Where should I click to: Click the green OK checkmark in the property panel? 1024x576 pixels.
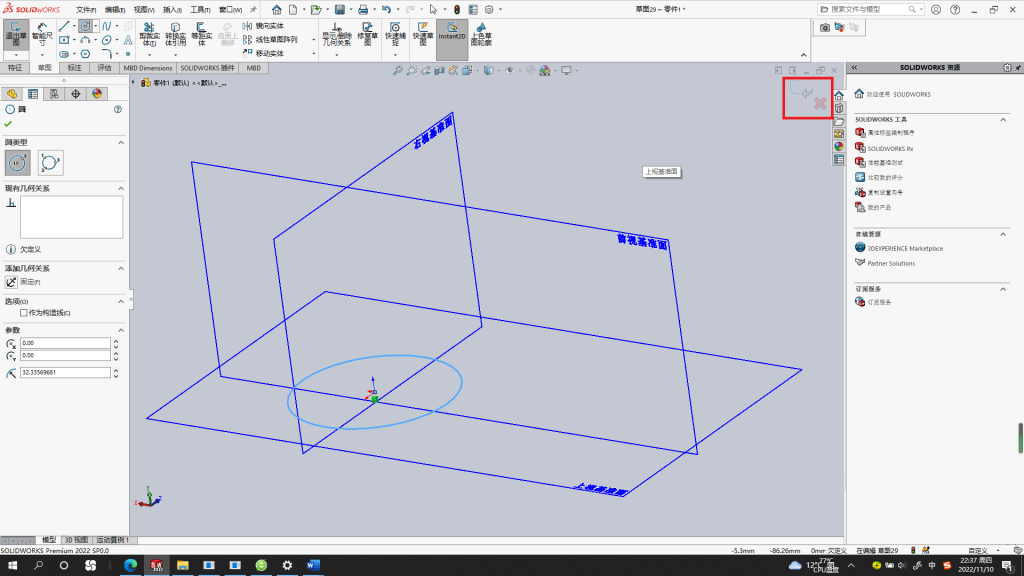(x=8, y=124)
